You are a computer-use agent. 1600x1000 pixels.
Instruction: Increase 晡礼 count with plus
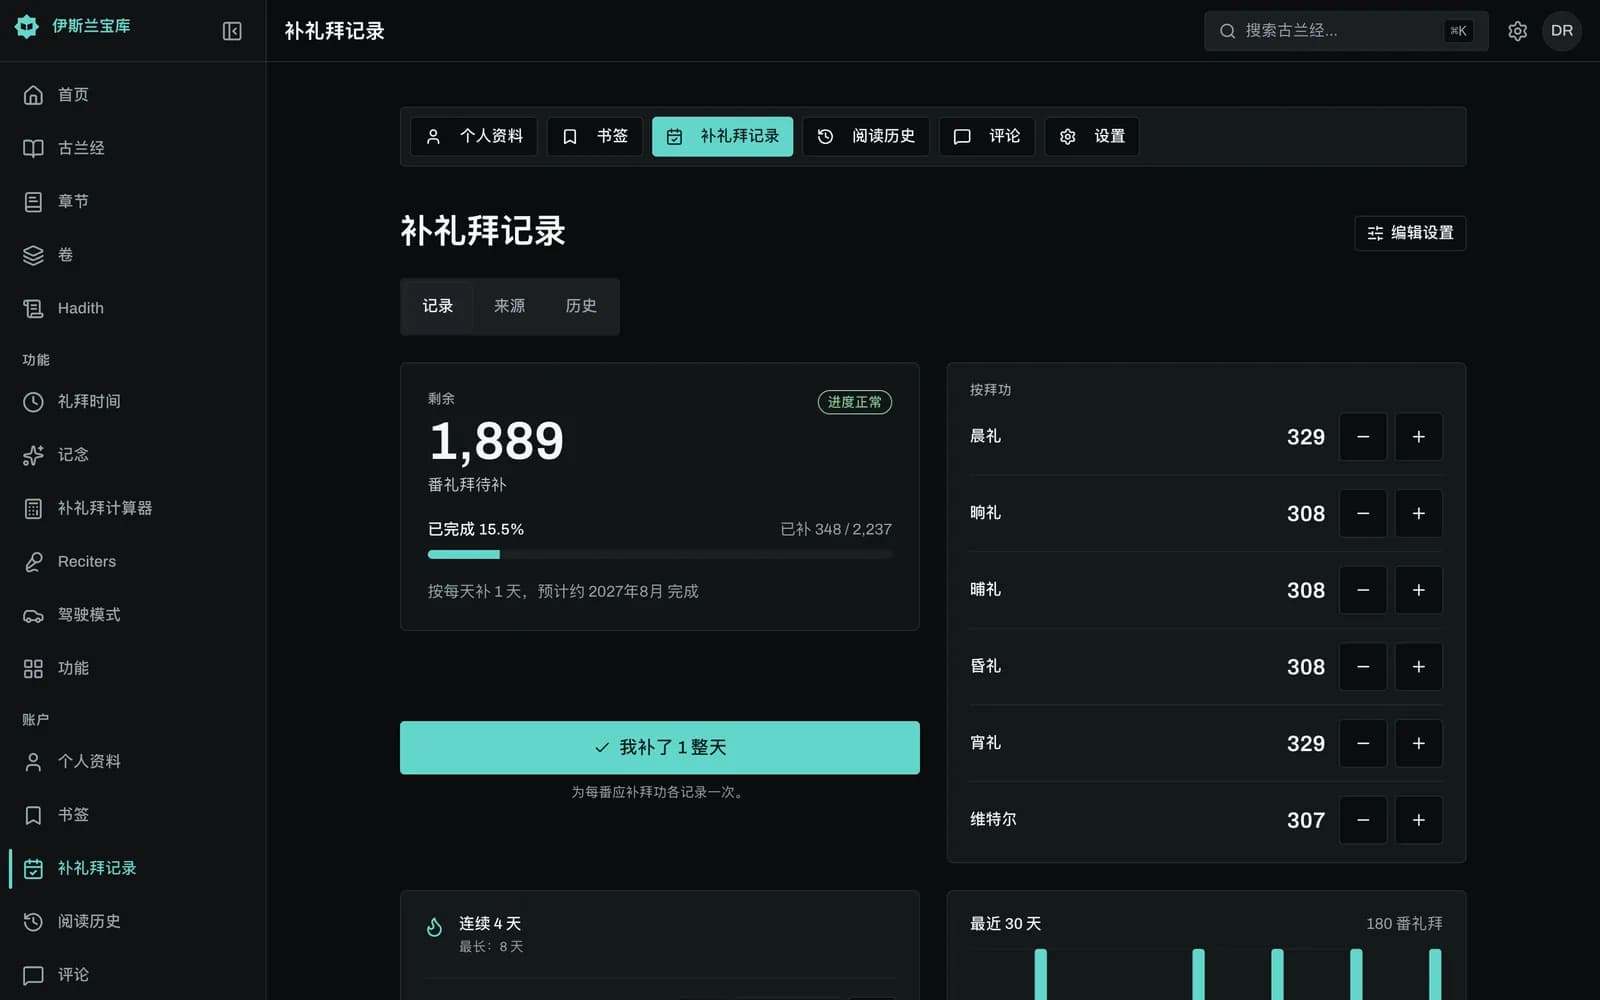point(1418,590)
